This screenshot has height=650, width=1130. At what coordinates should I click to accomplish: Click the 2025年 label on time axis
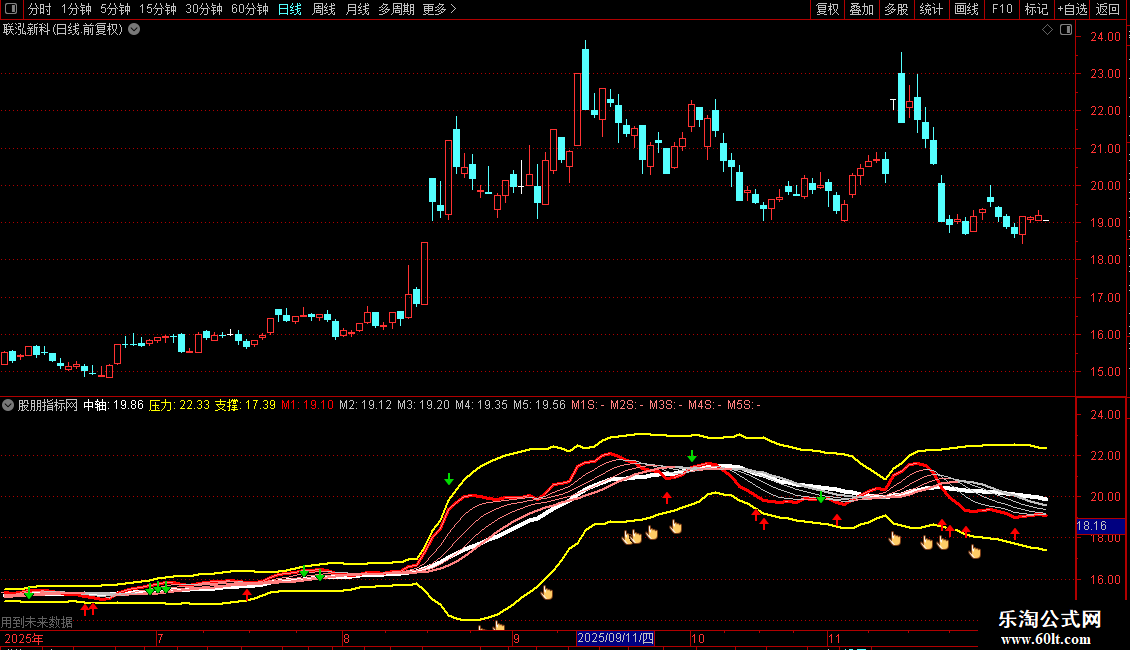(x=24, y=638)
